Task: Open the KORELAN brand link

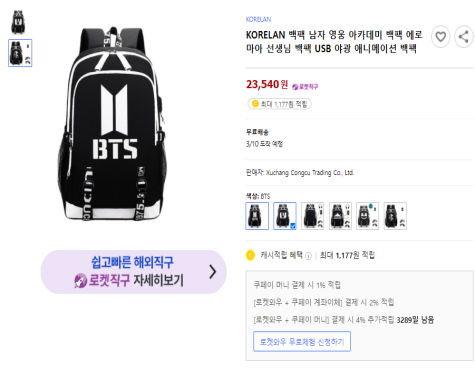Action: click(258, 19)
